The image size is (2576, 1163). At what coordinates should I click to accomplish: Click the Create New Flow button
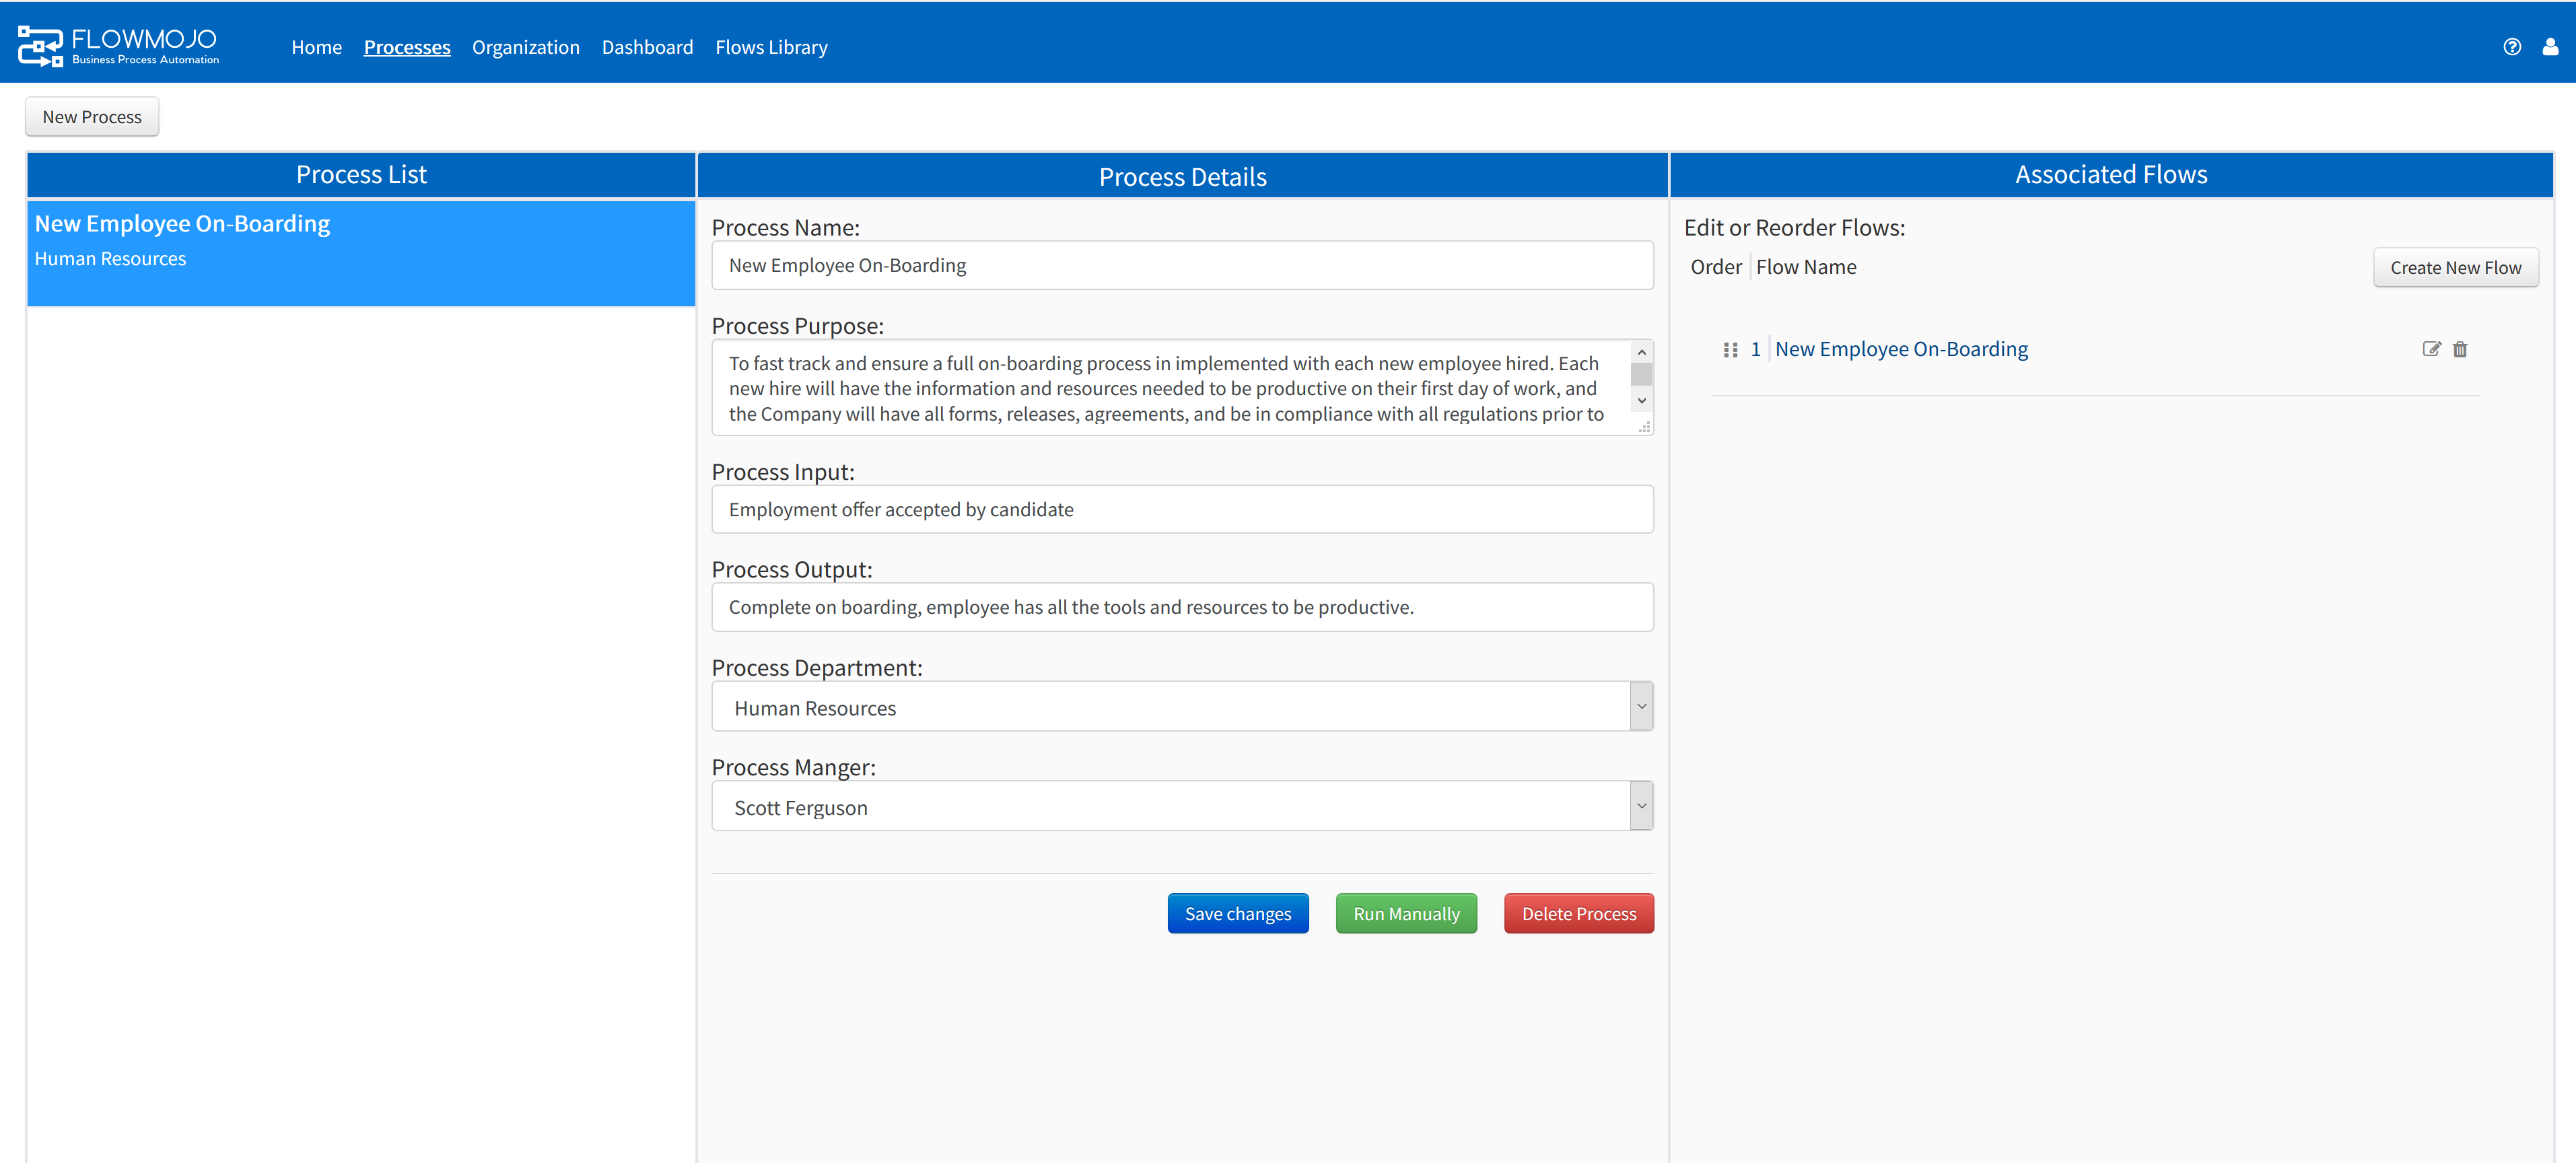click(2455, 267)
